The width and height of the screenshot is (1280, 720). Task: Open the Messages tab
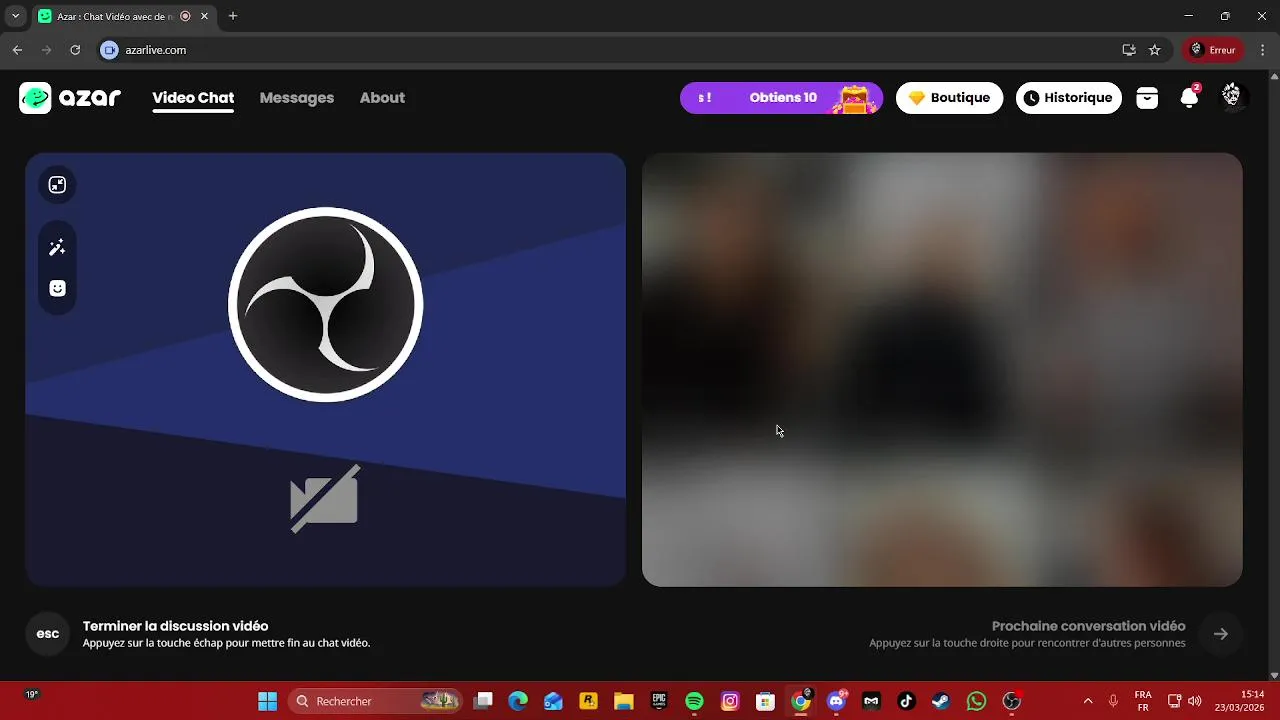pyautogui.click(x=297, y=98)
